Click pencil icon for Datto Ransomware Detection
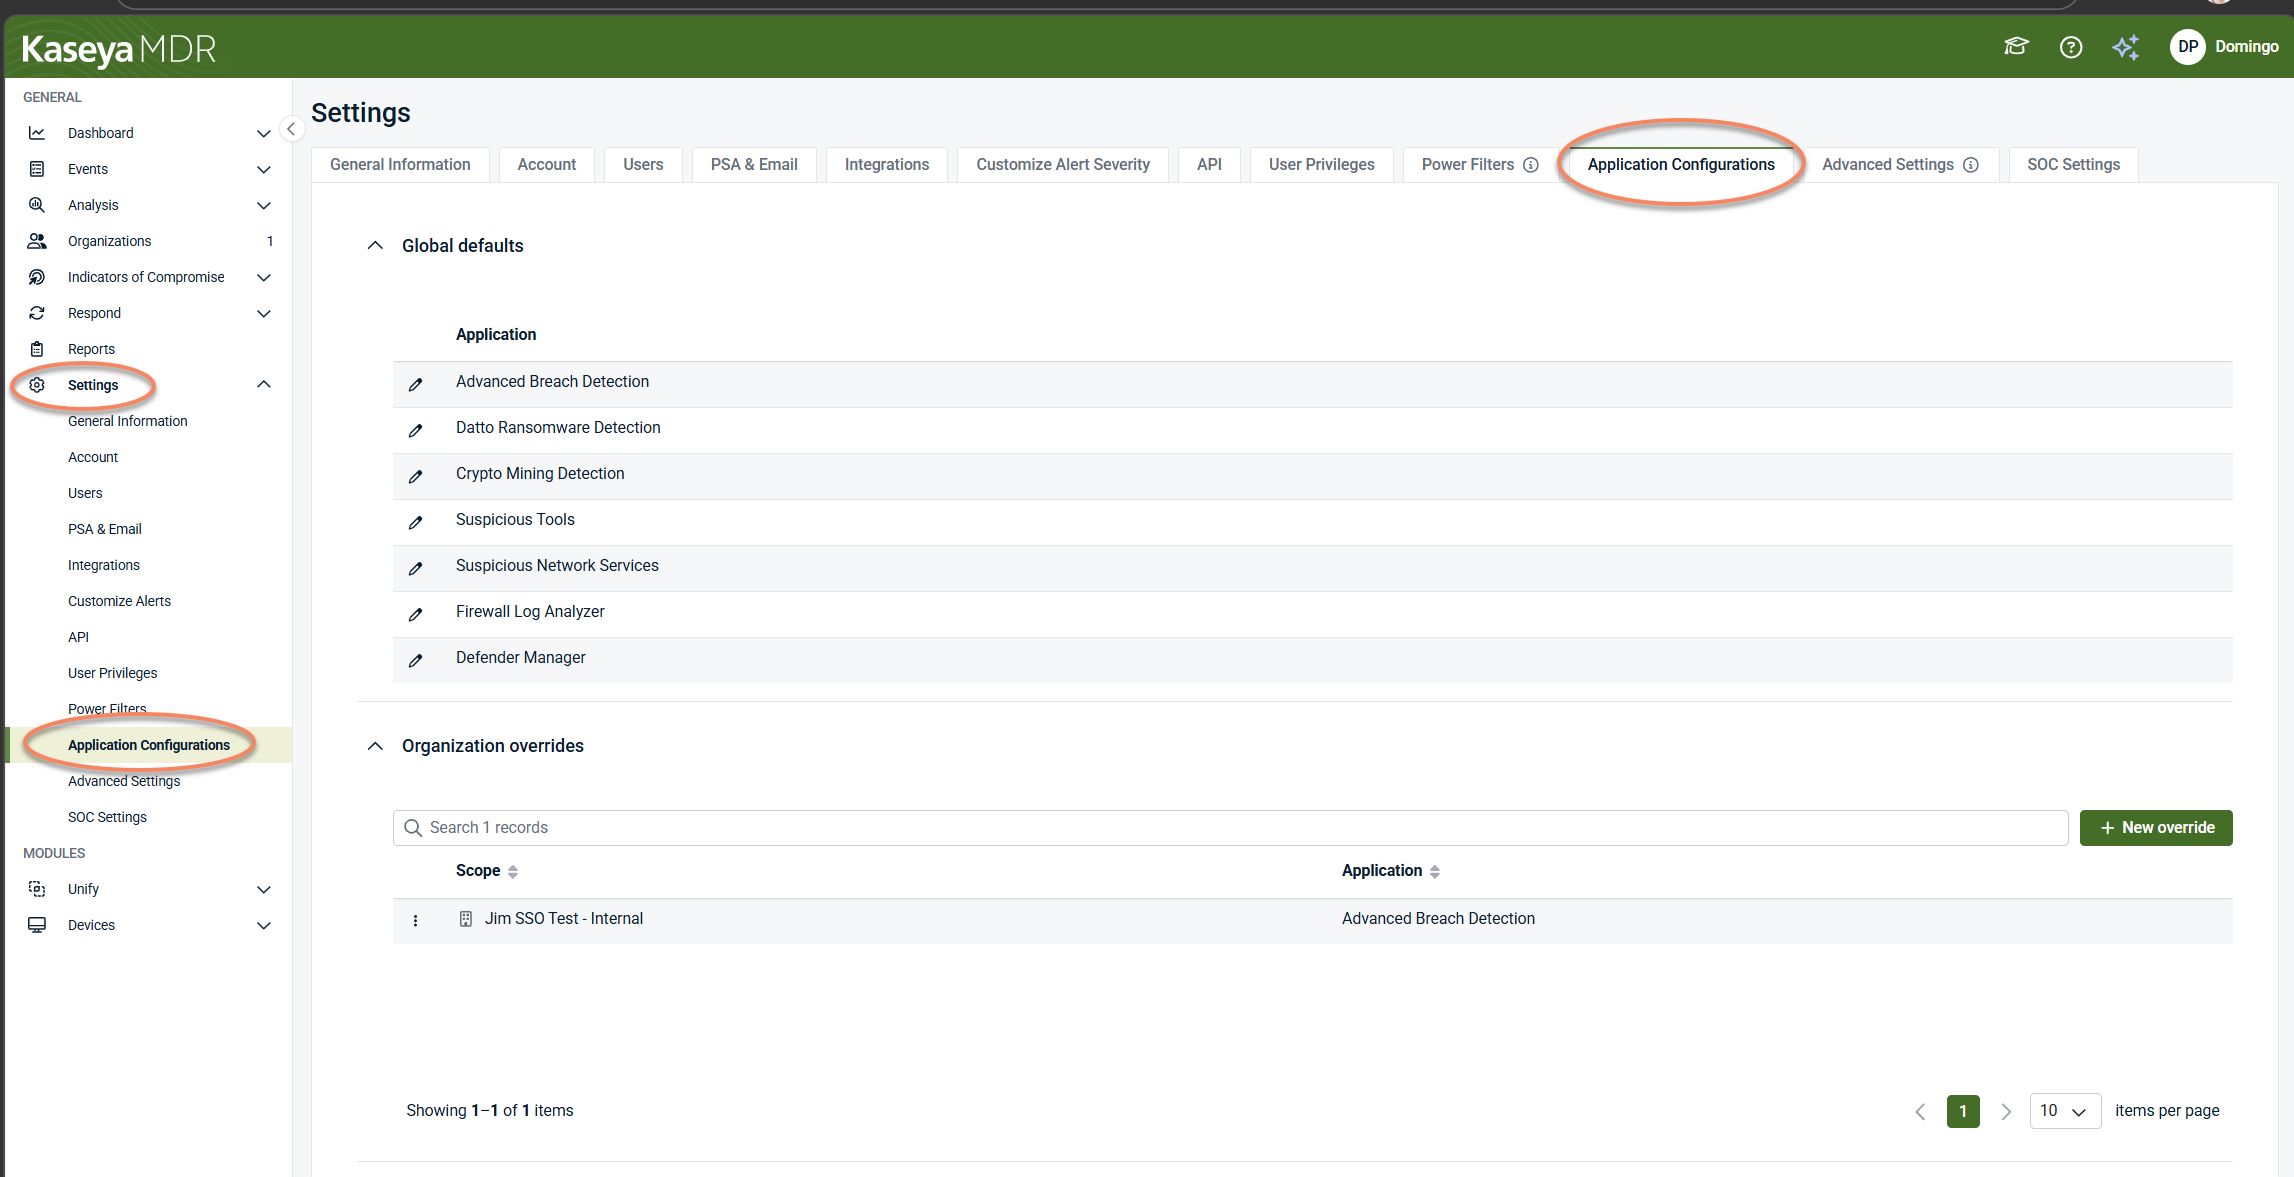2294x1177 pixels. (416, 430)
